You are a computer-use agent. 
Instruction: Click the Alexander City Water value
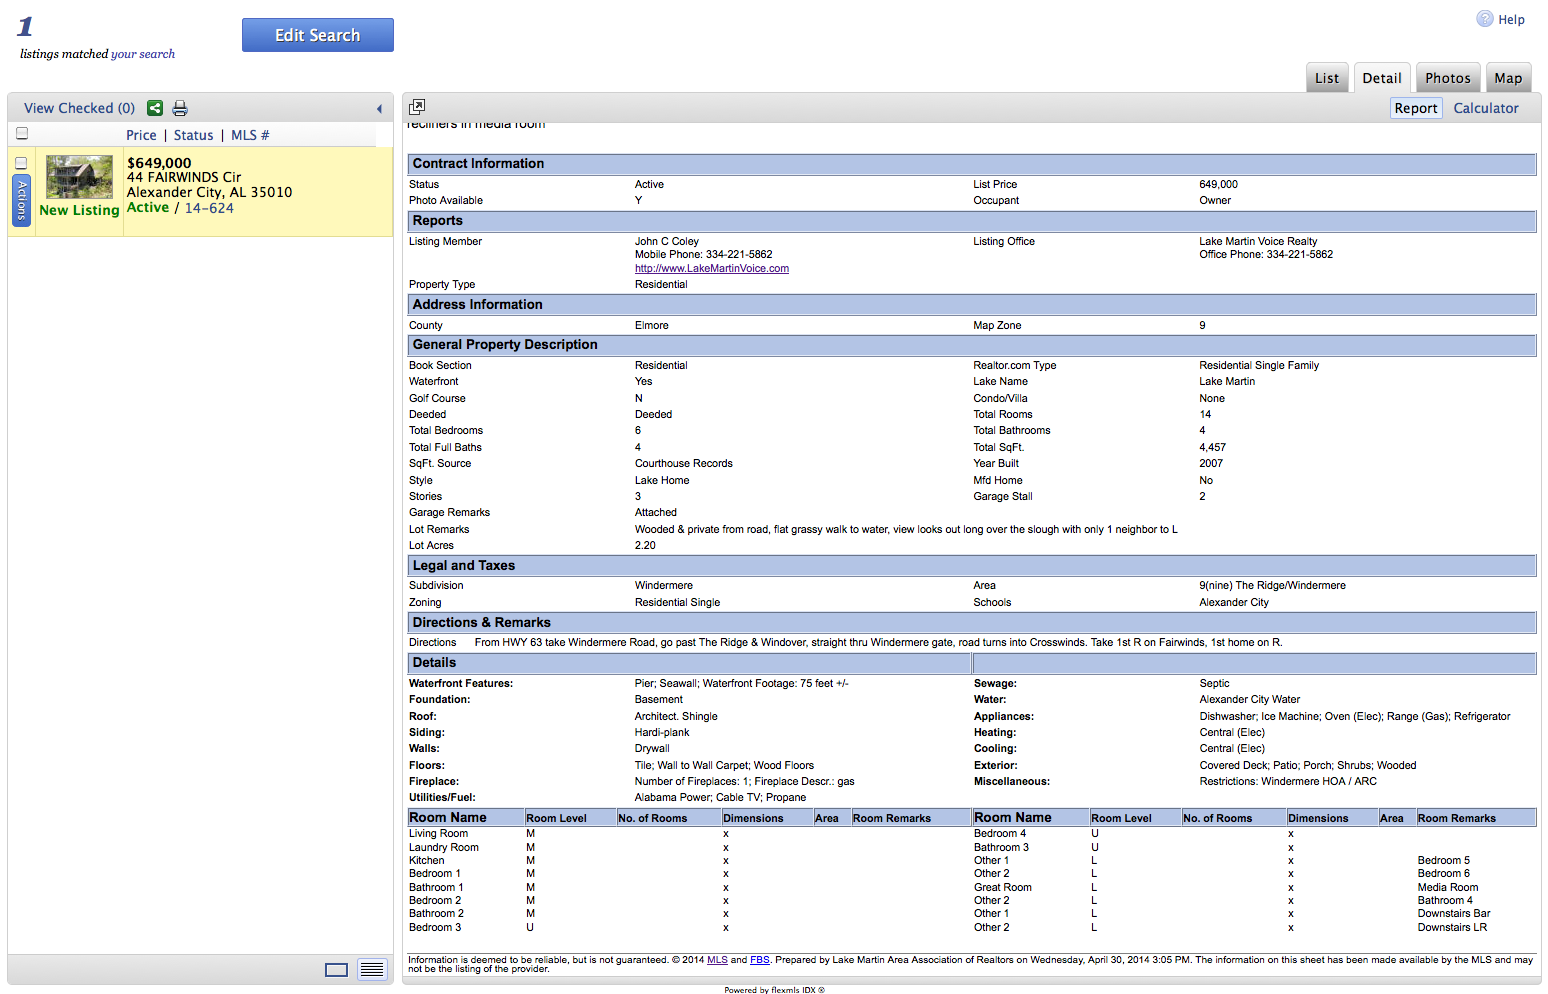(x=1250, y=699)
